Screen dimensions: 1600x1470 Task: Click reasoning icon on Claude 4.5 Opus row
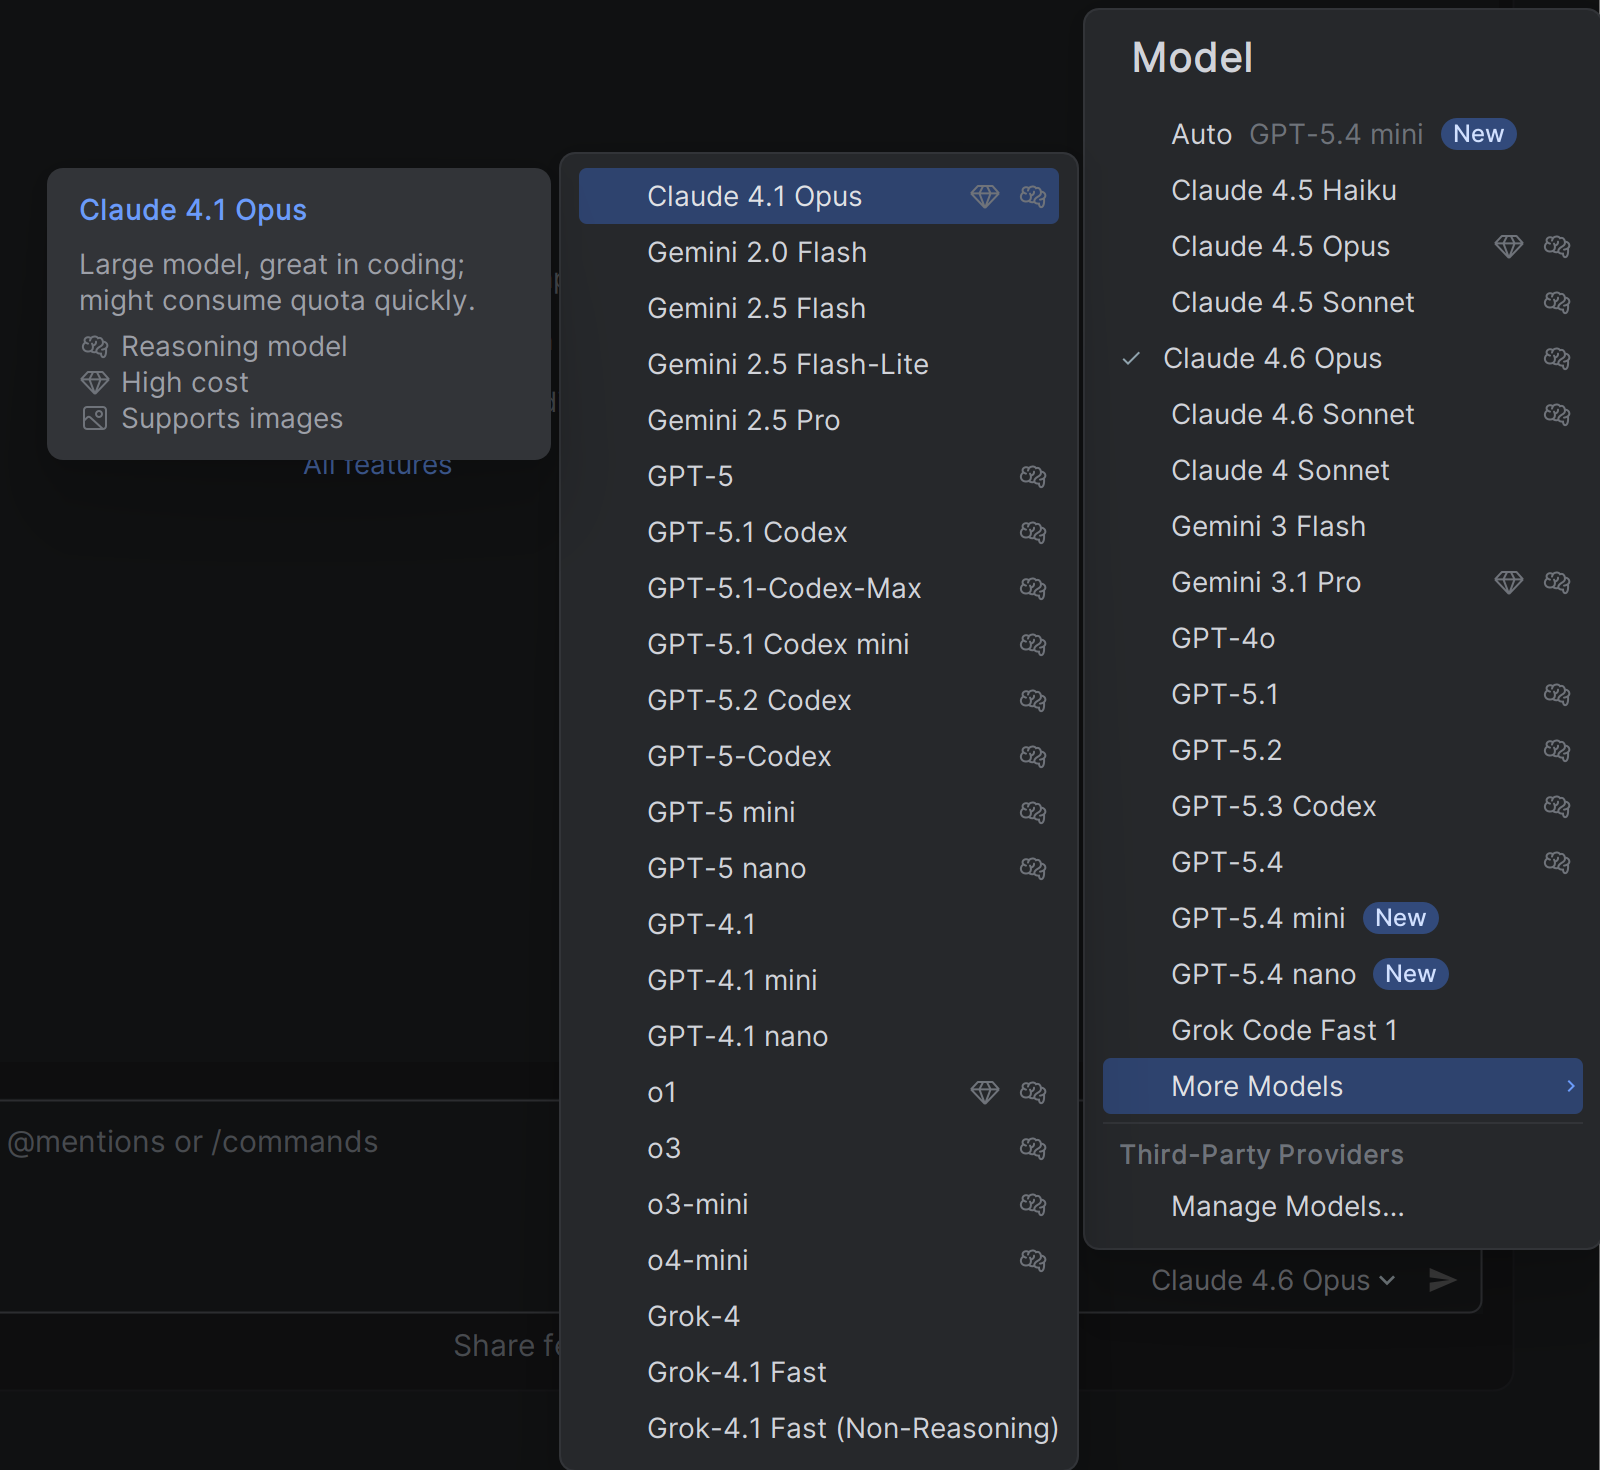[x=1557, y=246]
